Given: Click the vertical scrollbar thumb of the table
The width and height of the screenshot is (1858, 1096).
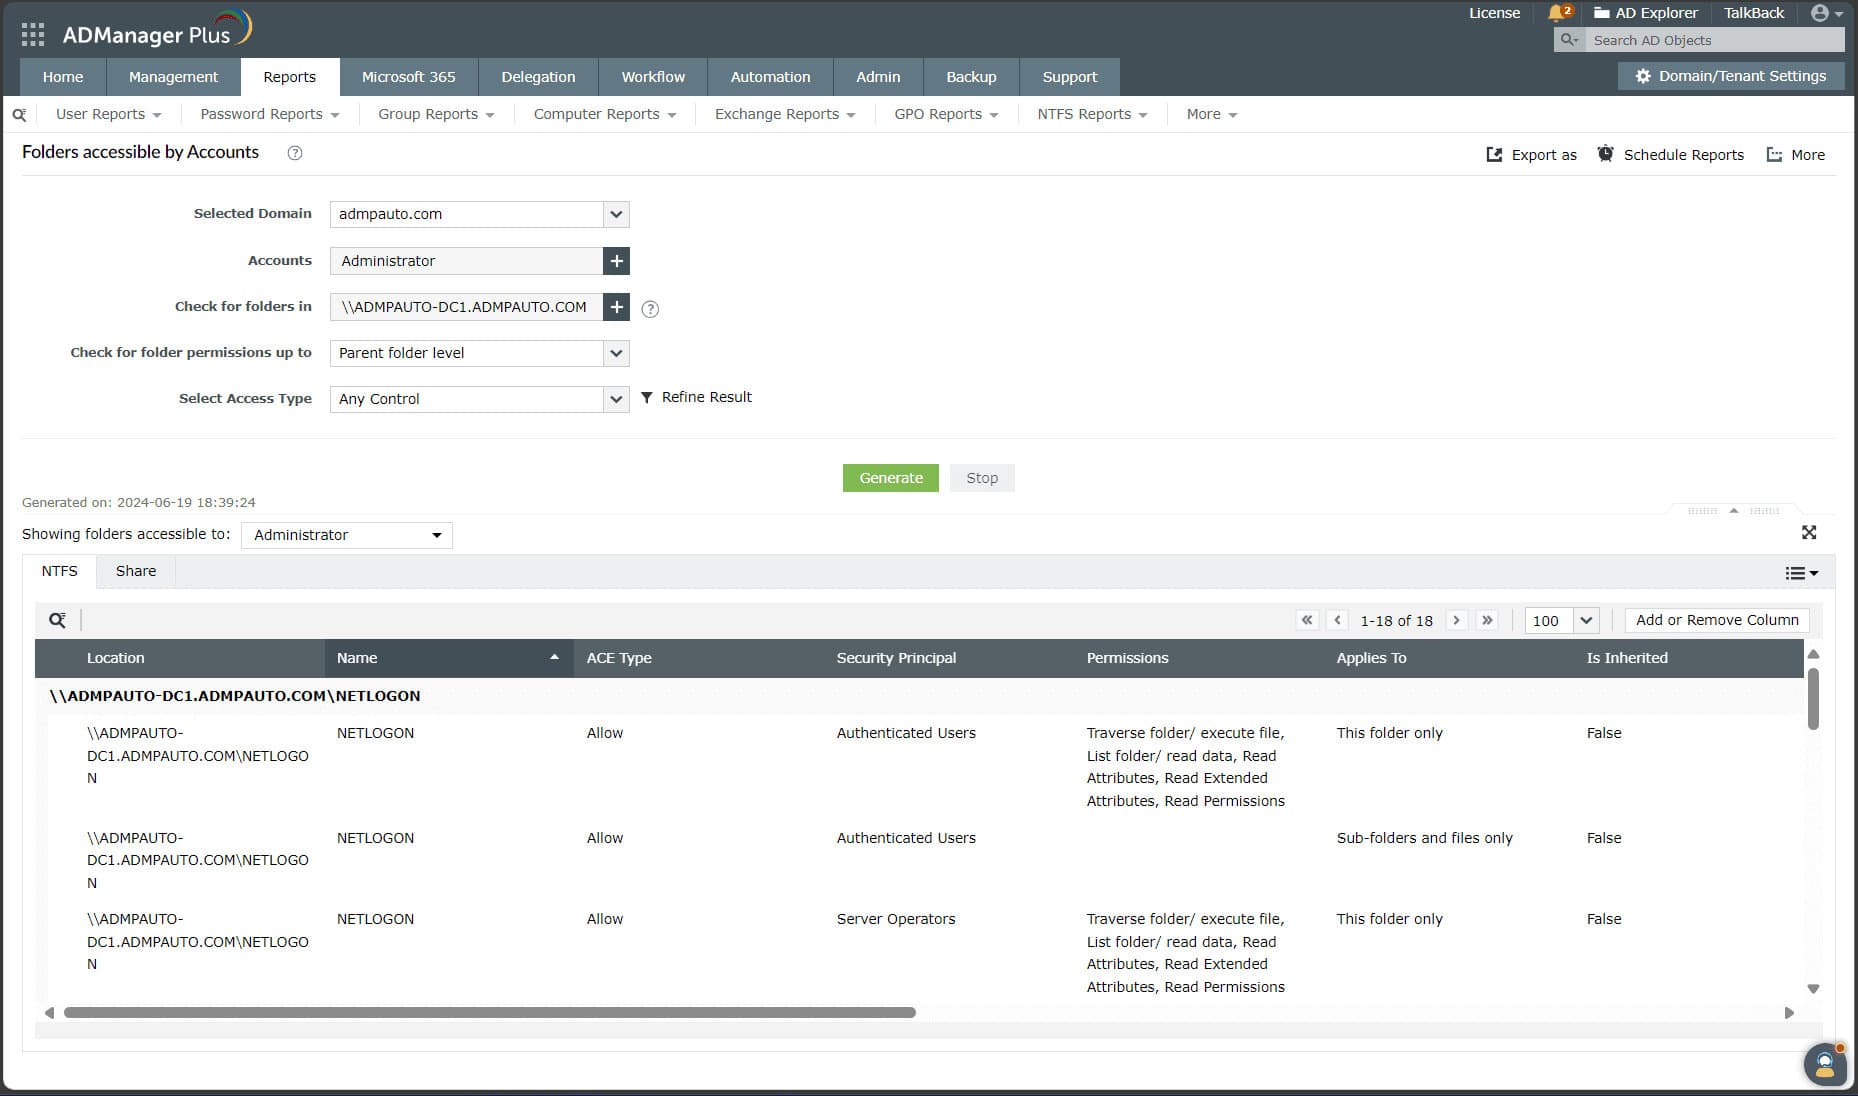Looking at the screenshot, I should tap(1813, 698).
